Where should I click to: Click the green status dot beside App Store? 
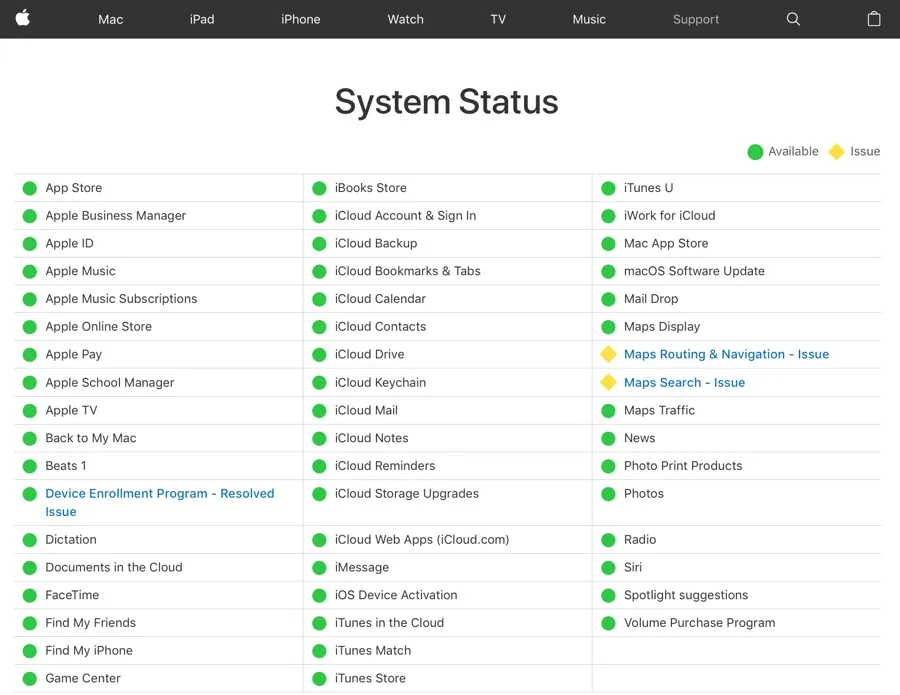(29, 187)
